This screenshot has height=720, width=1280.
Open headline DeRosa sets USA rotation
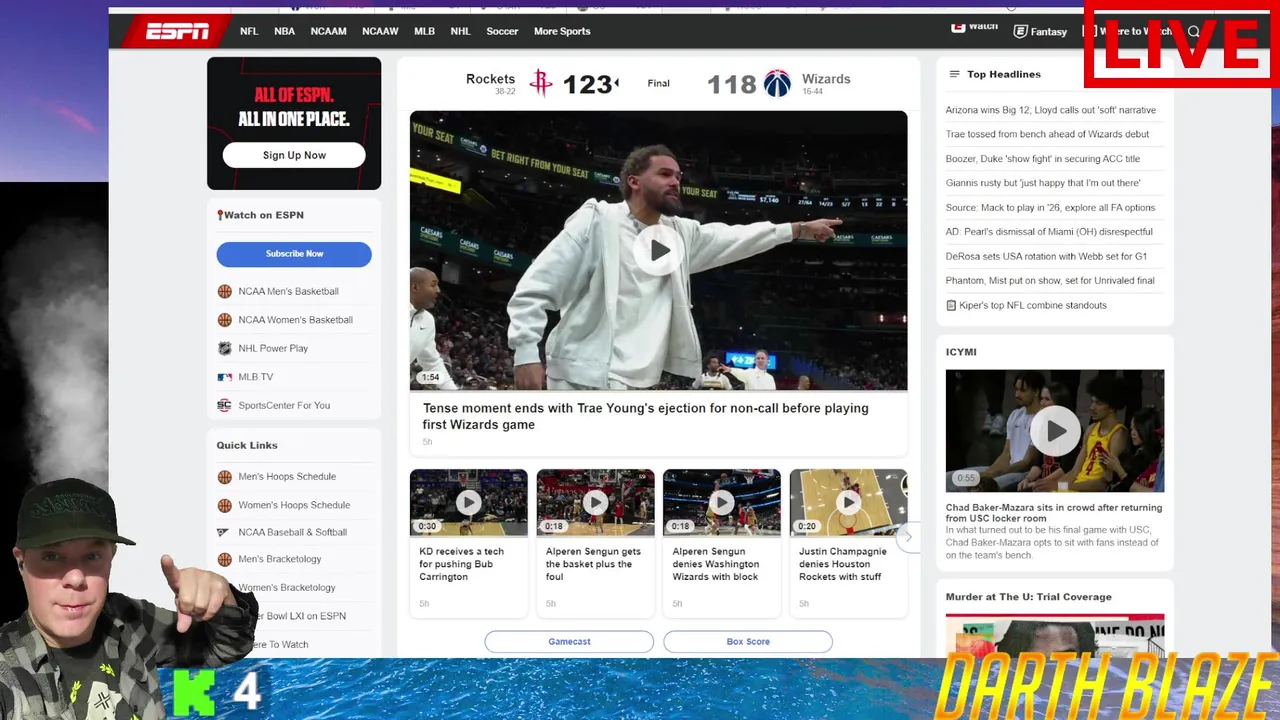point(1046,256)
